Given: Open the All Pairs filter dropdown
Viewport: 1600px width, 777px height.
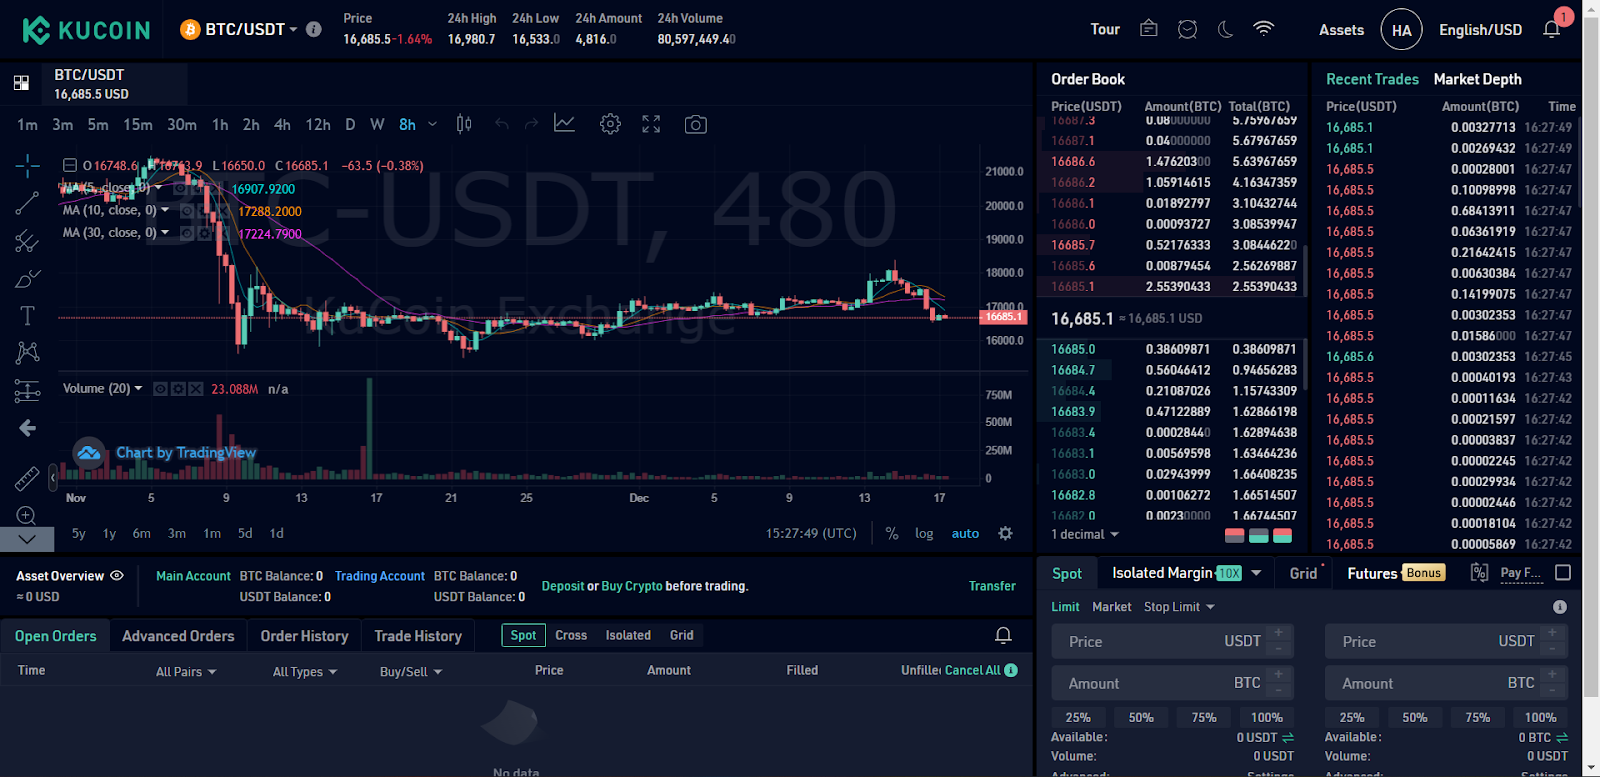Looking at the screenshot, I should coord(186,672).
